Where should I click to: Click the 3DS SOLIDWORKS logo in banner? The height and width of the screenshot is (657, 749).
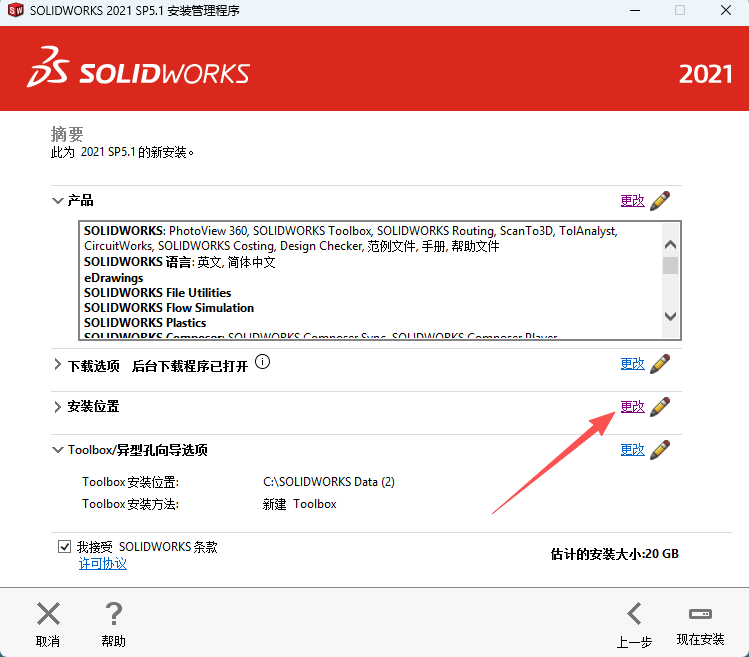coord(138,67)
